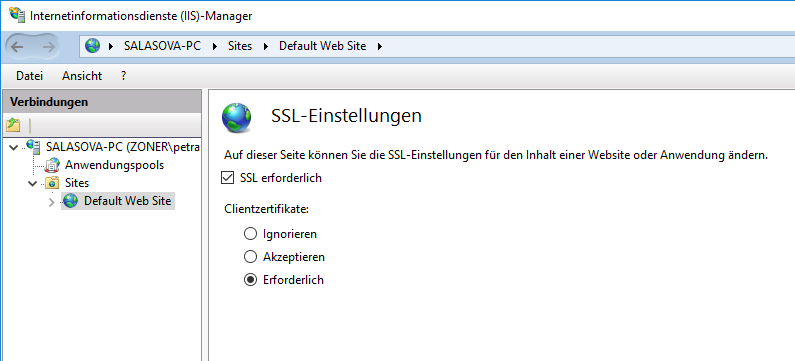This screenshot has width=795, height=361.
Task: Click the large SSL-Einstellungen globe icon
Action: 236,118
